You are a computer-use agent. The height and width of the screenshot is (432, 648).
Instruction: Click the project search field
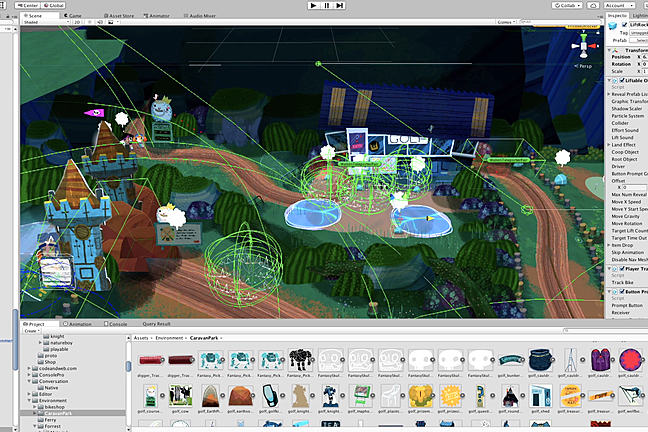pyautogui.click(x=603, y=330)
